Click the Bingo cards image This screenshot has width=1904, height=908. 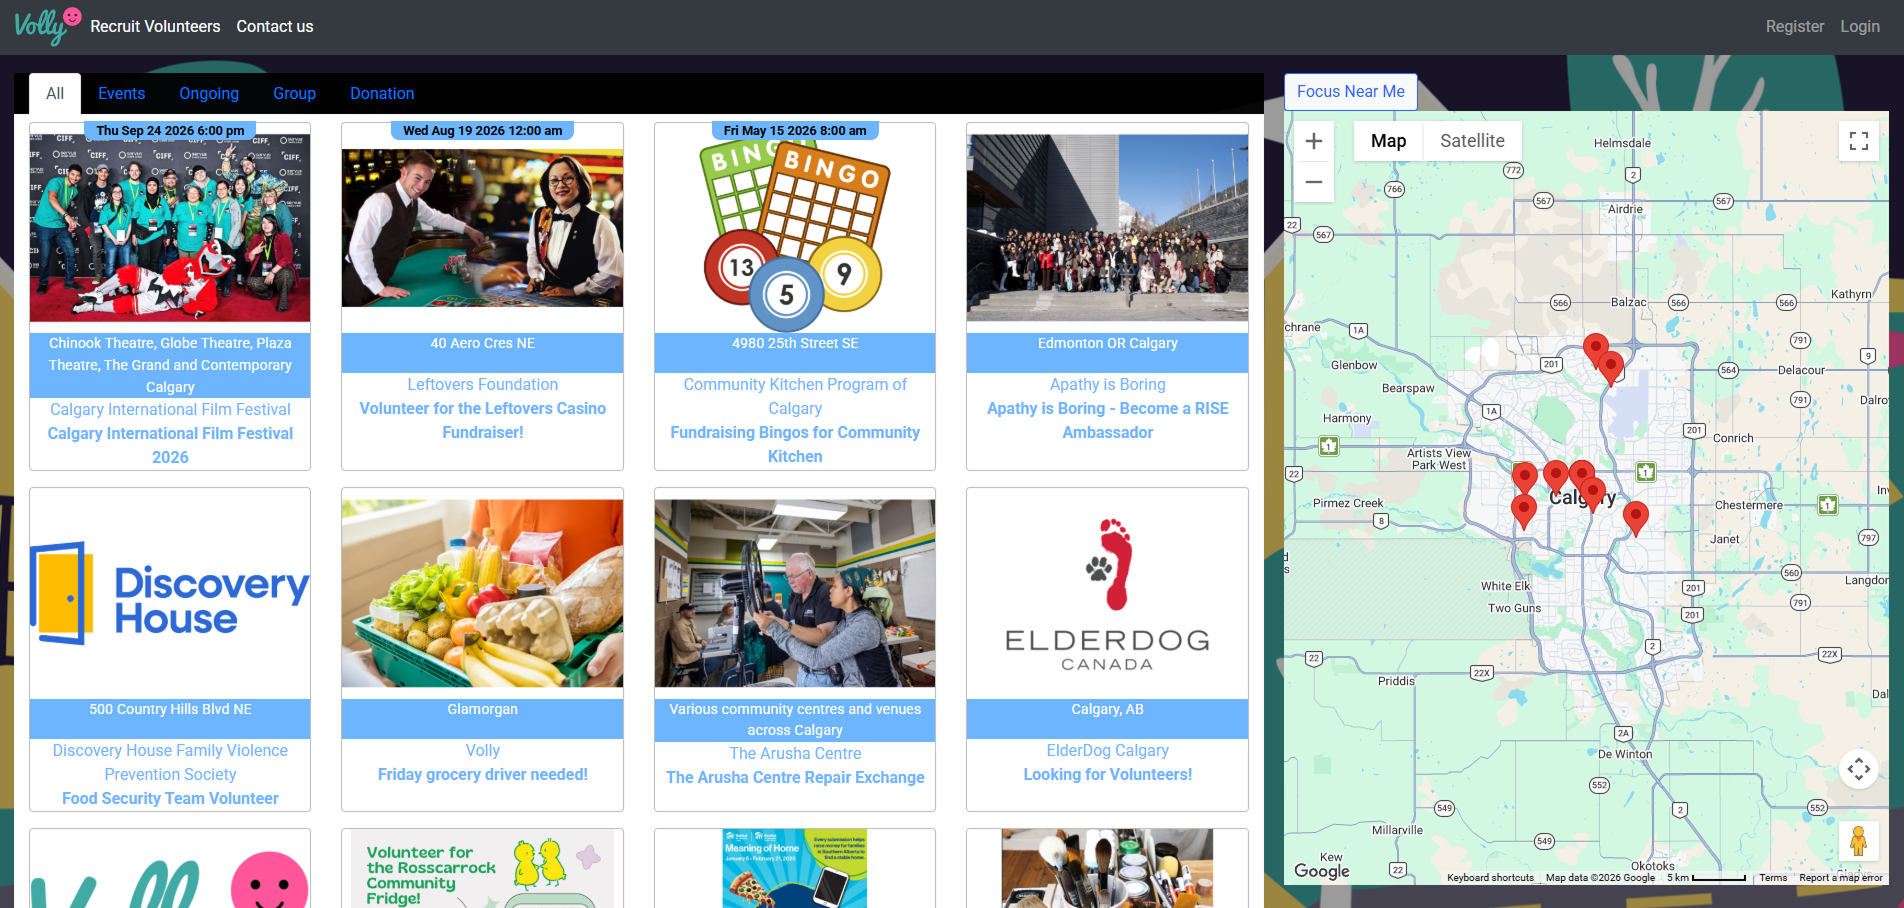coord(795,235)
